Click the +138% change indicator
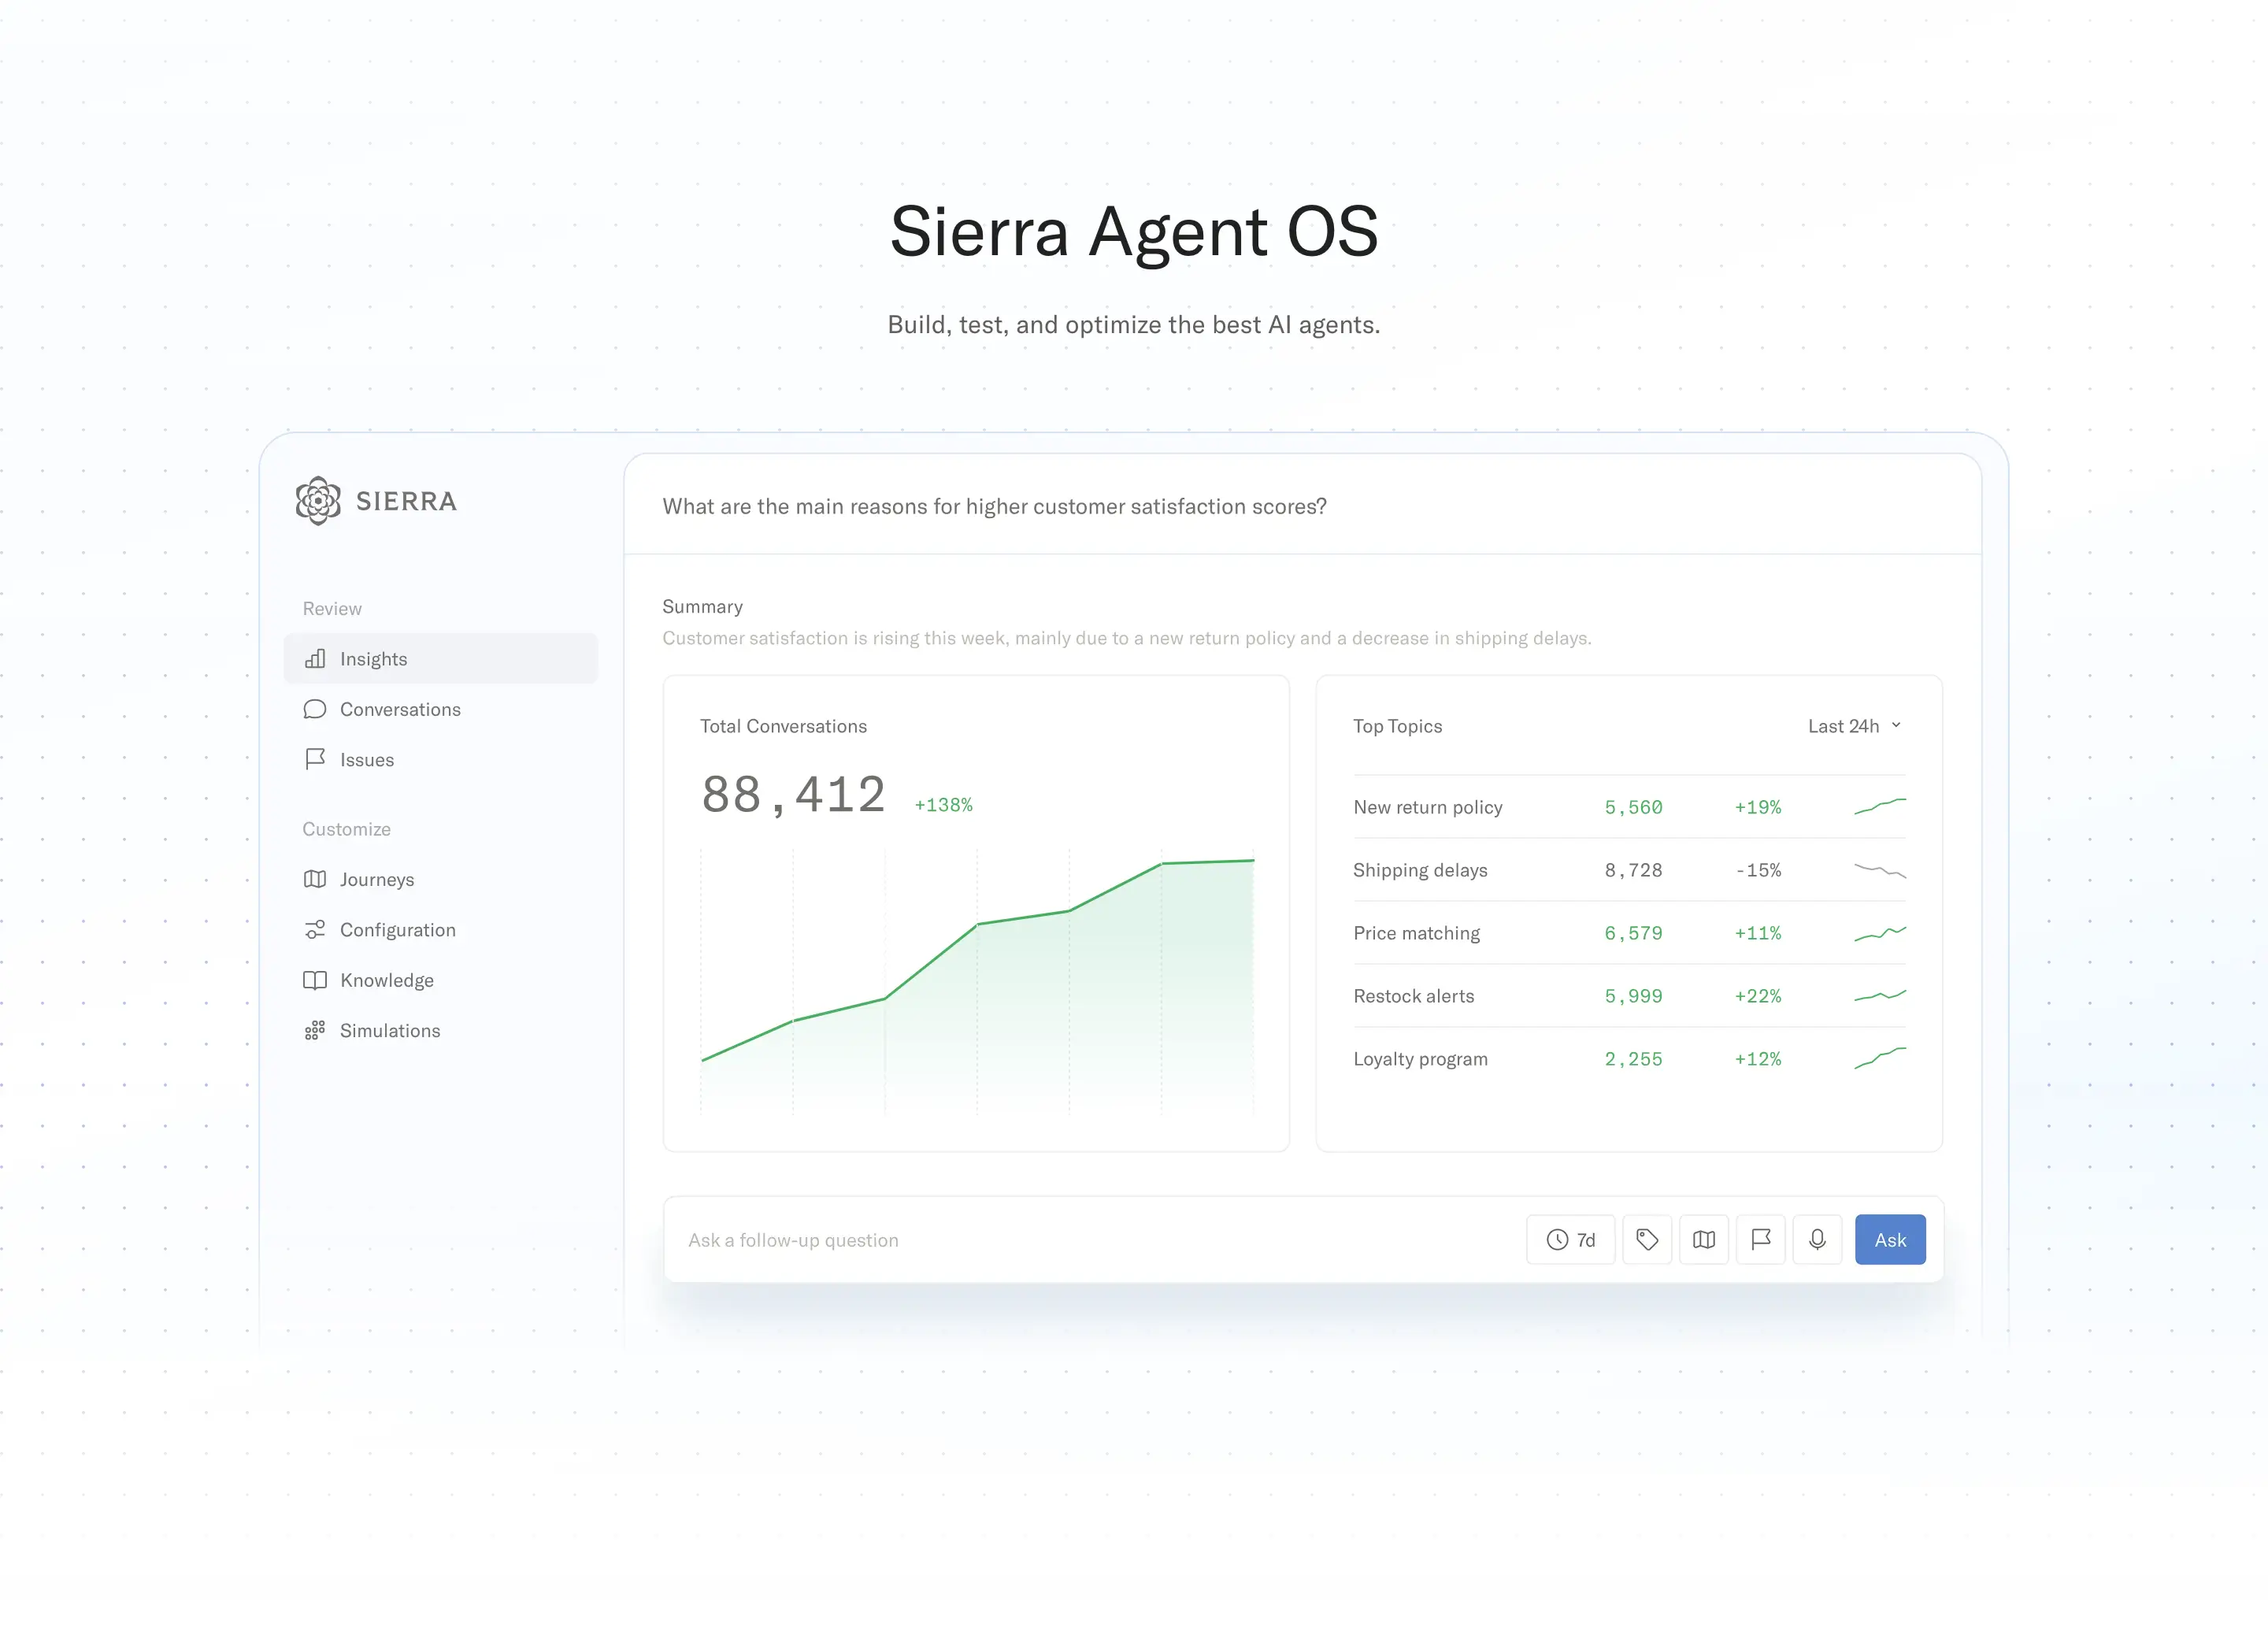The width and height of the screenshot is (2268, 1627). 943,805
